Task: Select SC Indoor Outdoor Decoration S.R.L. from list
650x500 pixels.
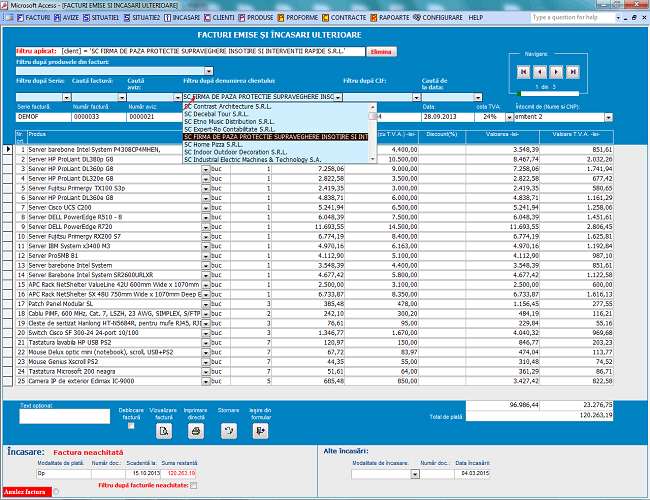Action: [x=276, y=152]
